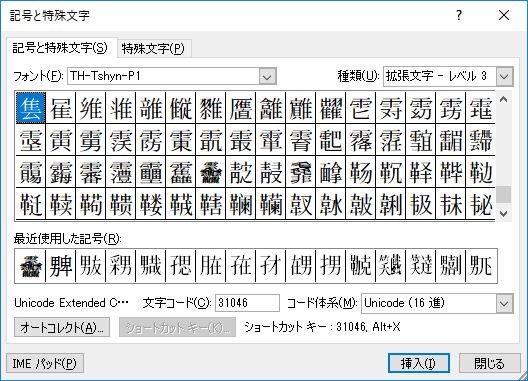528x381 pixels.
Task: Click the 文字コード field showing 31046
Action: coord(247,303)
